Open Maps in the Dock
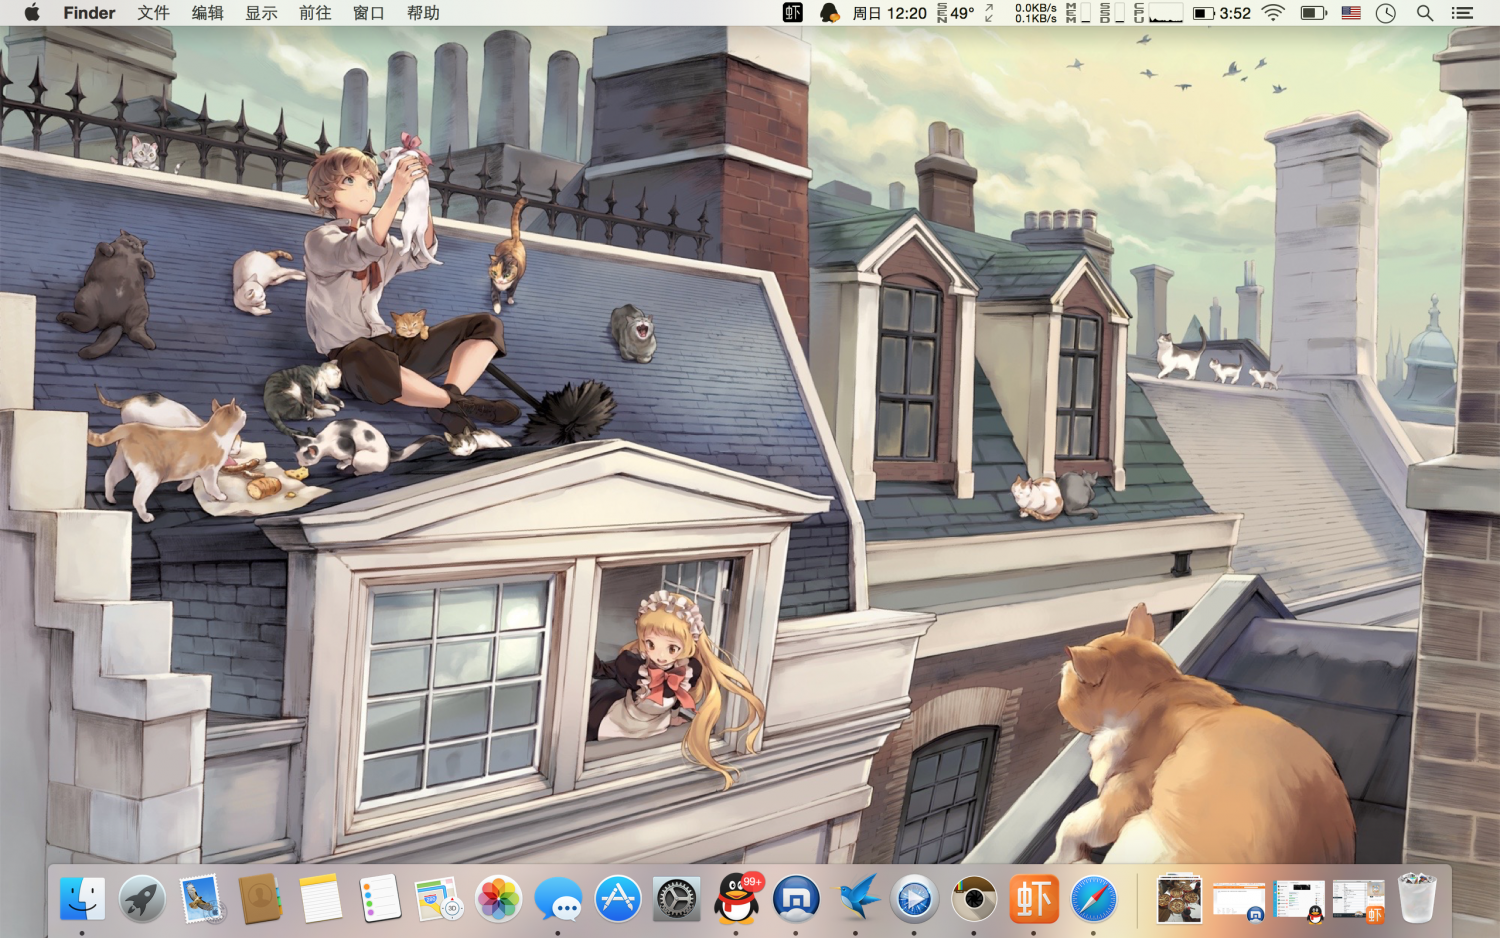1500x938 pixels. [439, 898]
